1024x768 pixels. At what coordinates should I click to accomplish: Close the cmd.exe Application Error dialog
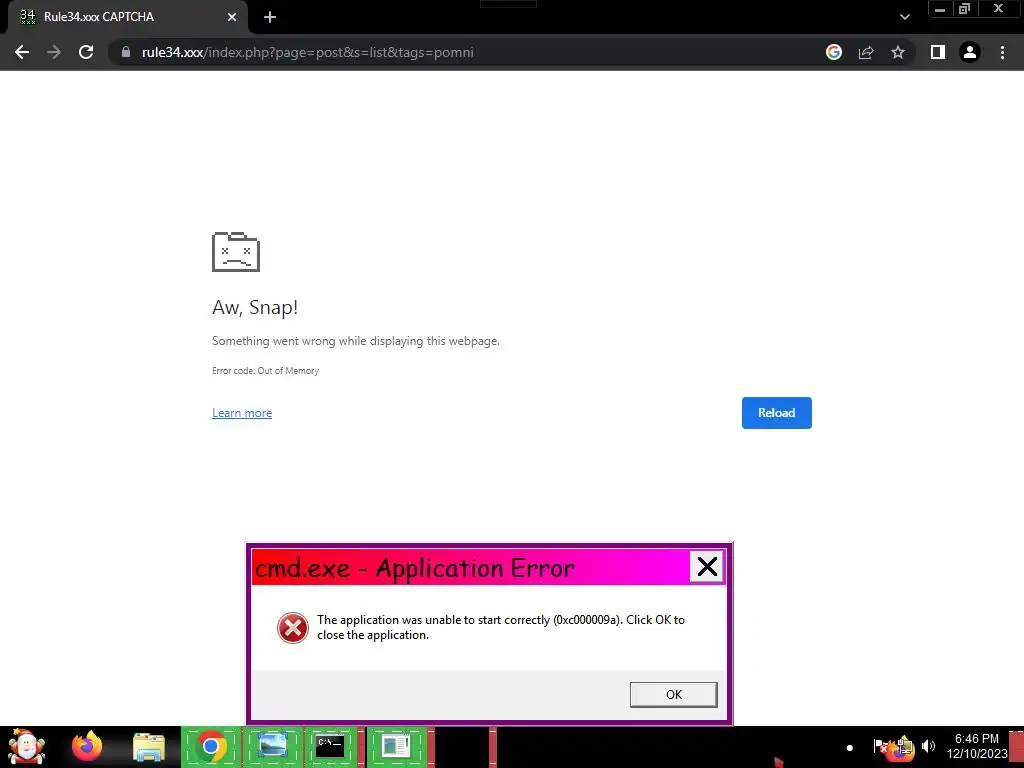707,566
